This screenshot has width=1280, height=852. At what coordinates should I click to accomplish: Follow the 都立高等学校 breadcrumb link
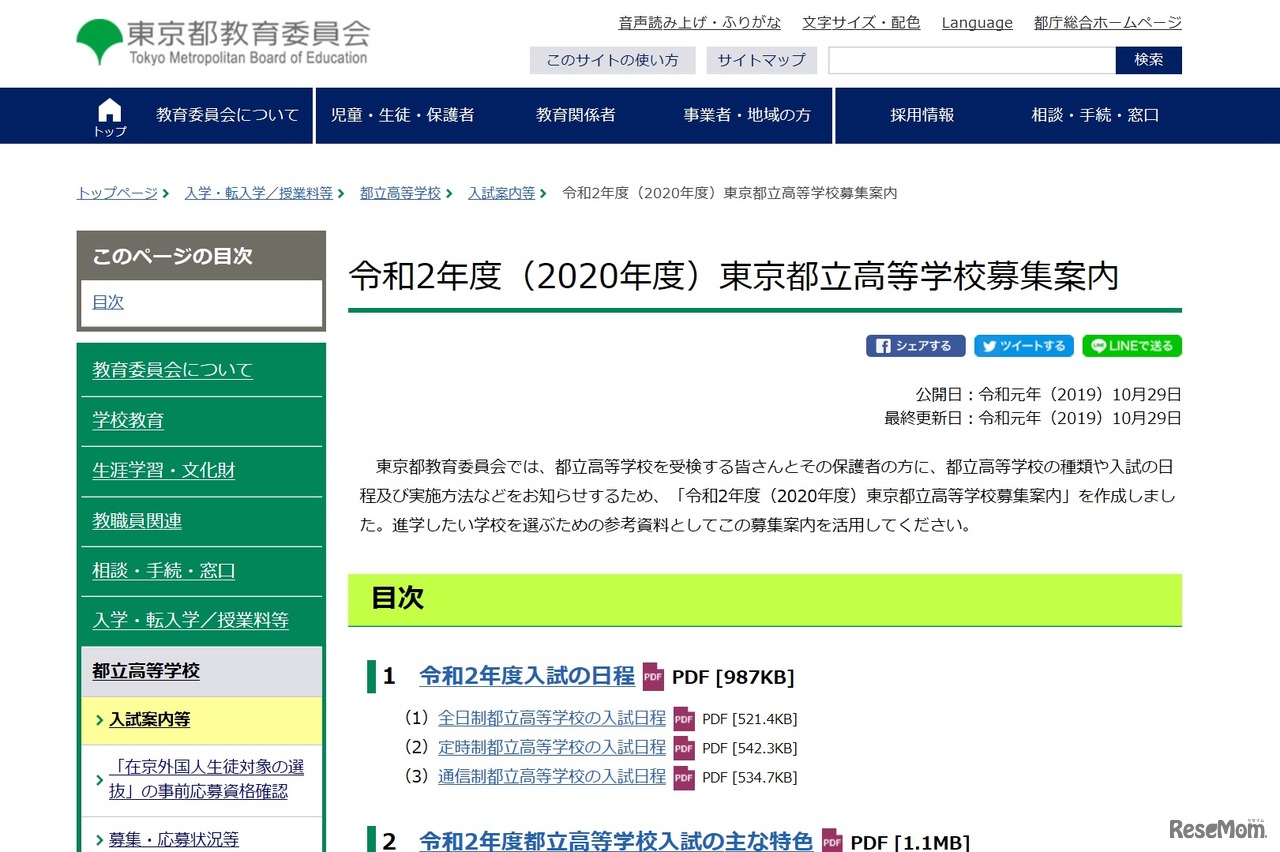pyautogui.click(x=399, y=193)
